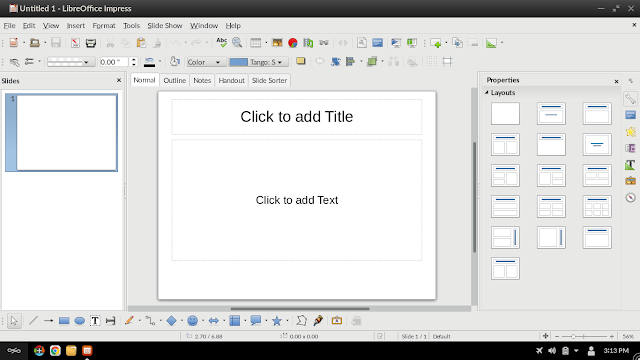Image resolution: width=640 pixels, height=360 pixels.
Task: Insert chart icon in toolbar
Action: tap(293, 42)
